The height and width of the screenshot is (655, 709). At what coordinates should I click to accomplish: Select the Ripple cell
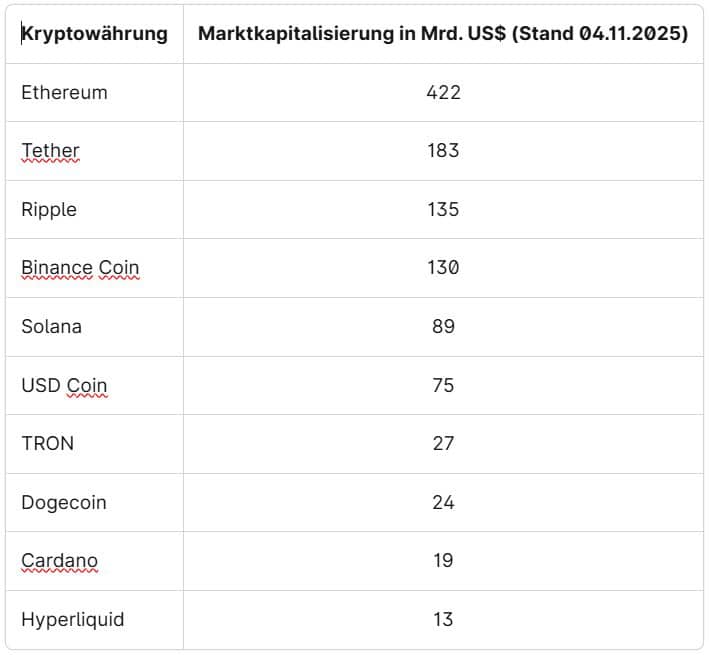click(49, 209)
